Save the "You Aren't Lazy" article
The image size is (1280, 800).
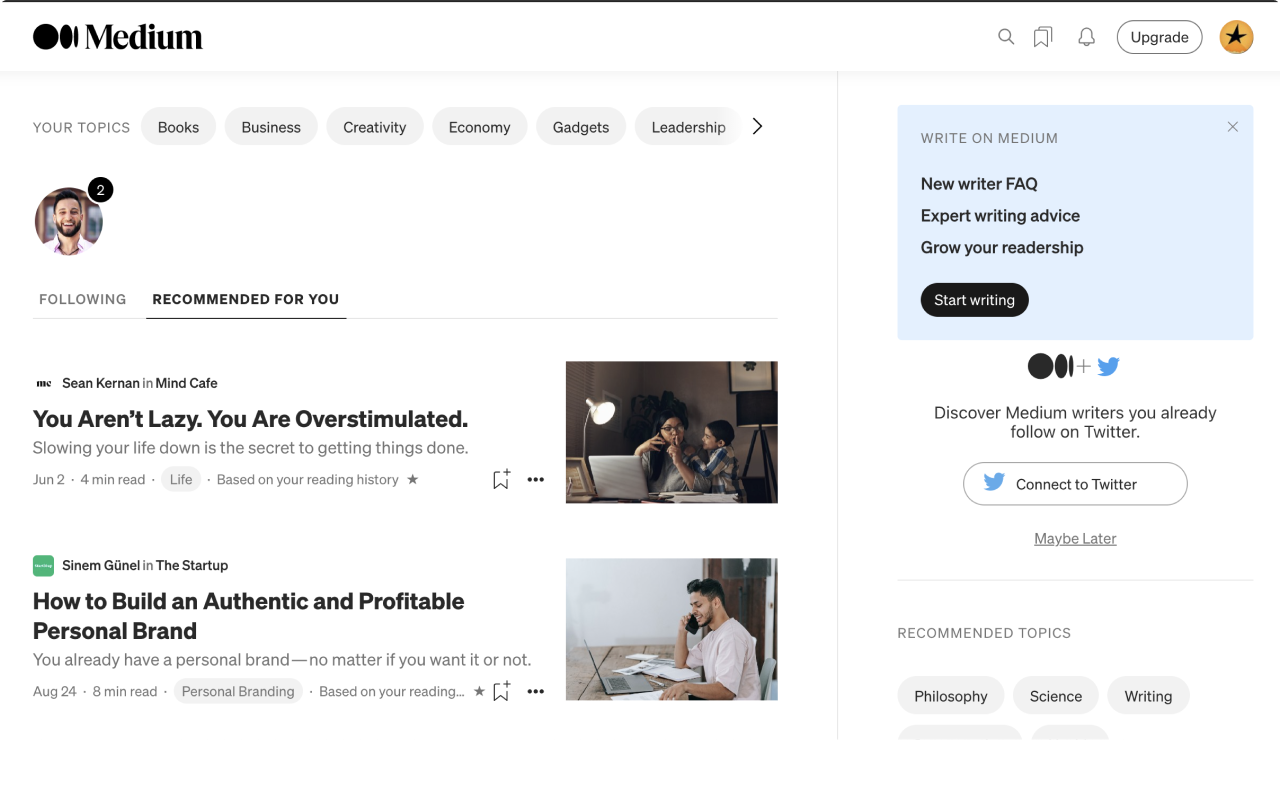(501, 479)
